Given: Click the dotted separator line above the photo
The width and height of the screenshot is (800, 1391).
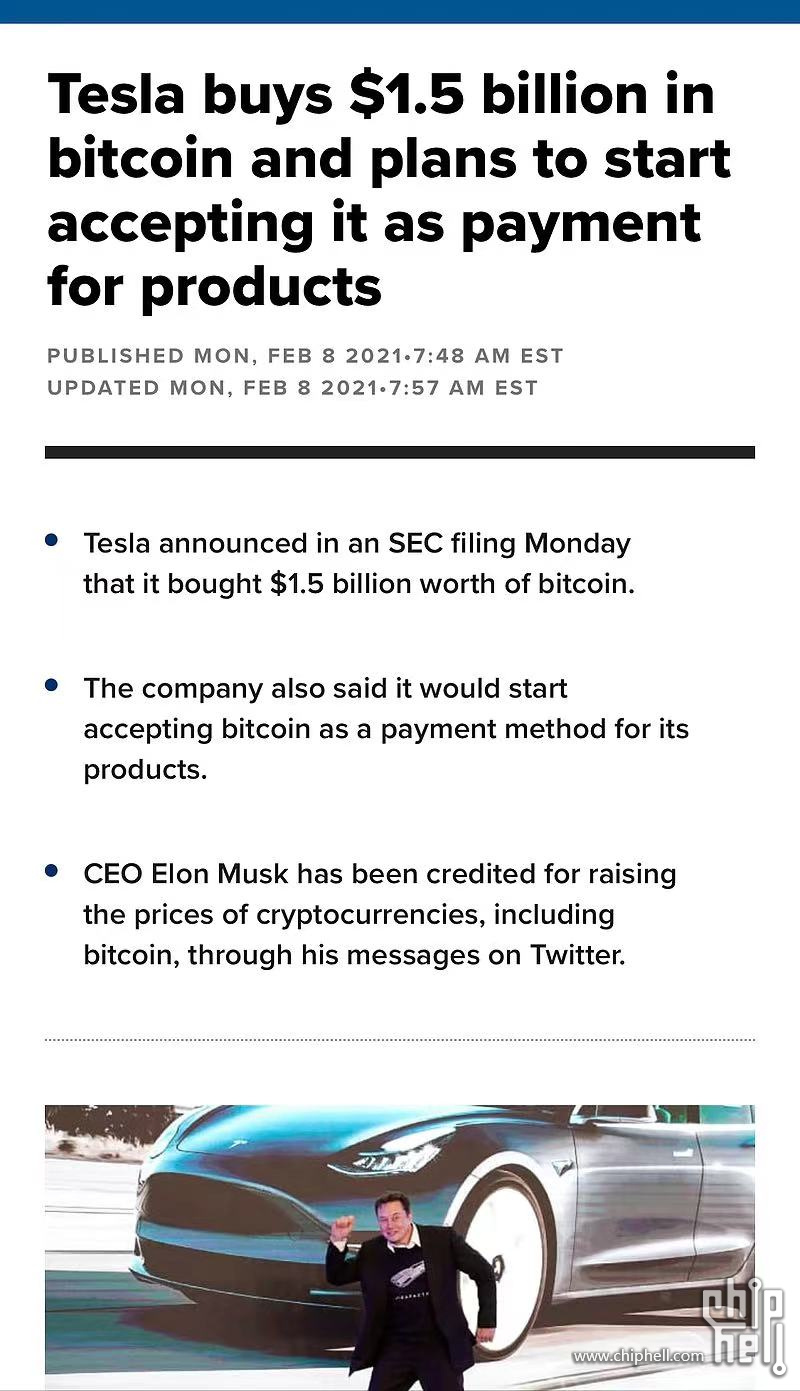Looking at the screenshot, I should coord(400,1040).
